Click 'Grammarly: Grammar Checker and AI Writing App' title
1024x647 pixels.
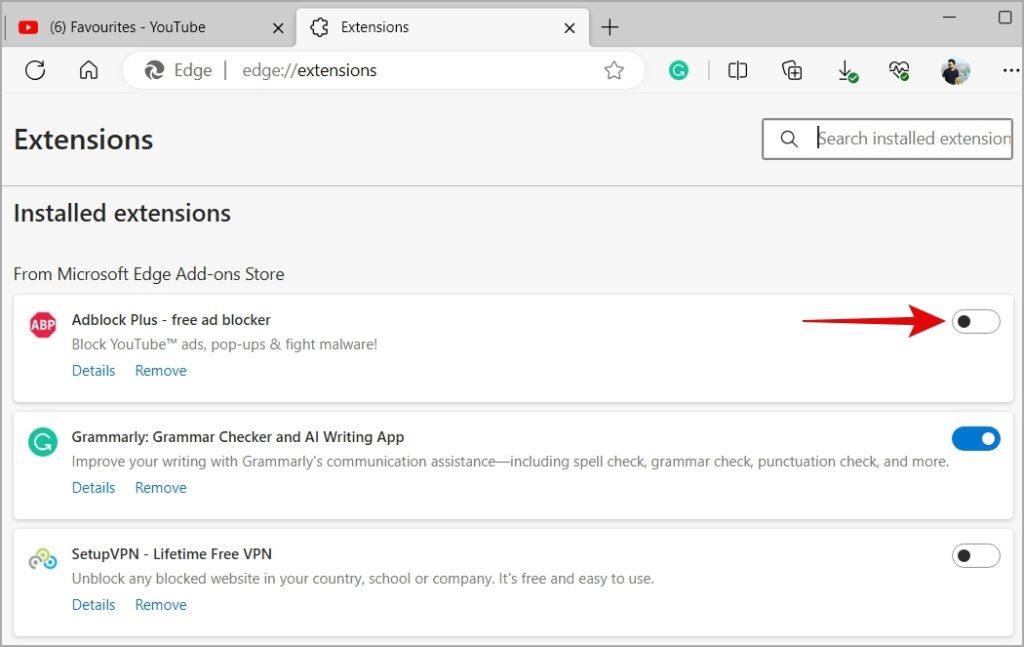(238, 437)
